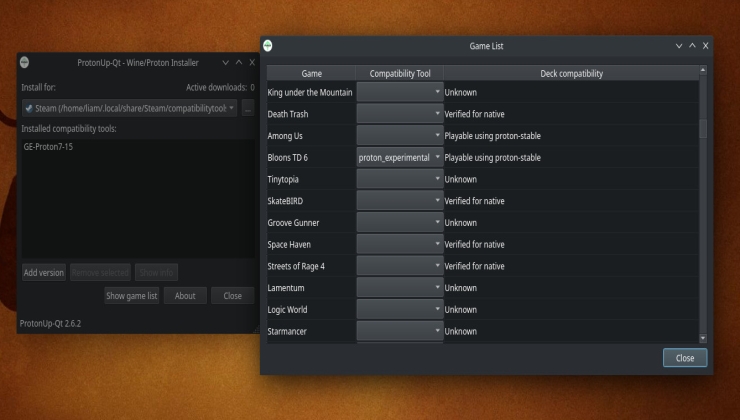Select the Streets of Rage 4 game cell
The image size is (740, 420).
coord(311,266)
